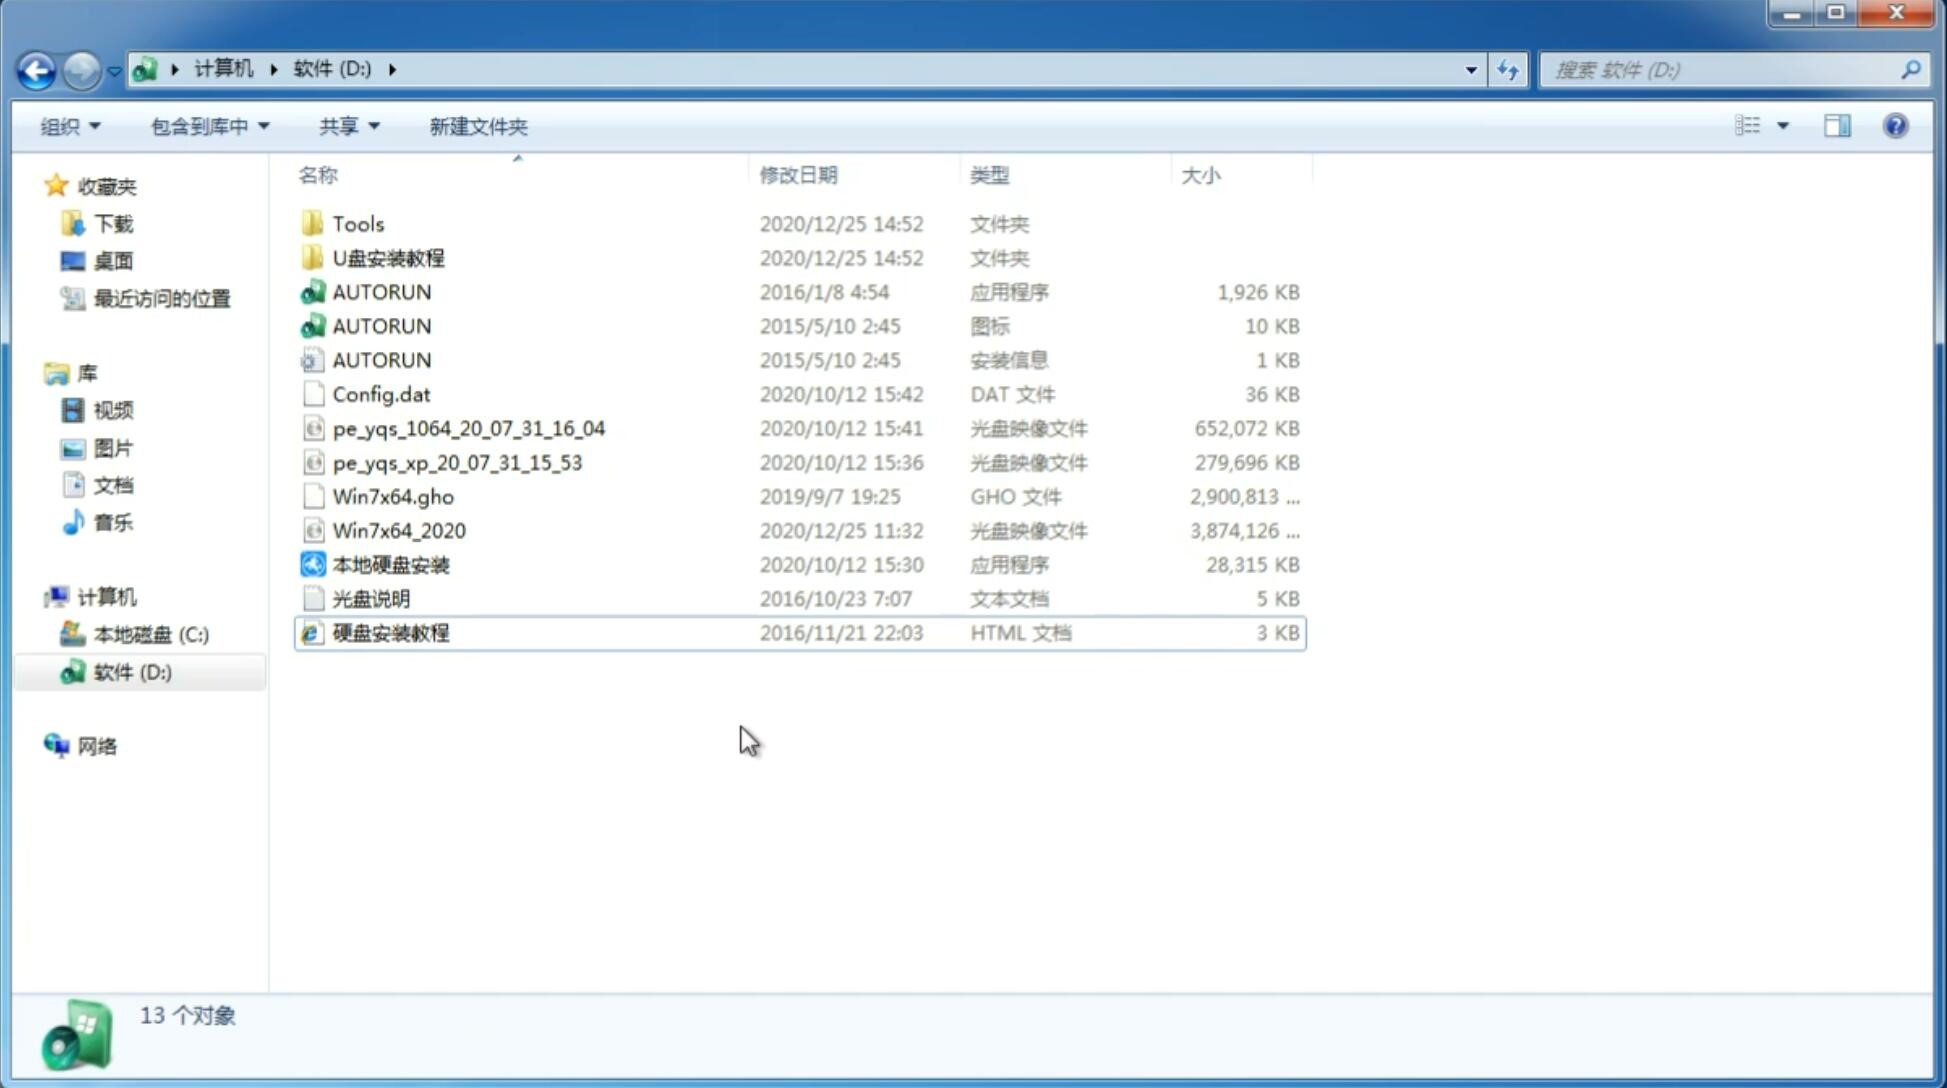Viewport: 1947px width, 1088px height.
Task: Open 硬盘安装教程 HTML document
Action: tap(390, 632)
